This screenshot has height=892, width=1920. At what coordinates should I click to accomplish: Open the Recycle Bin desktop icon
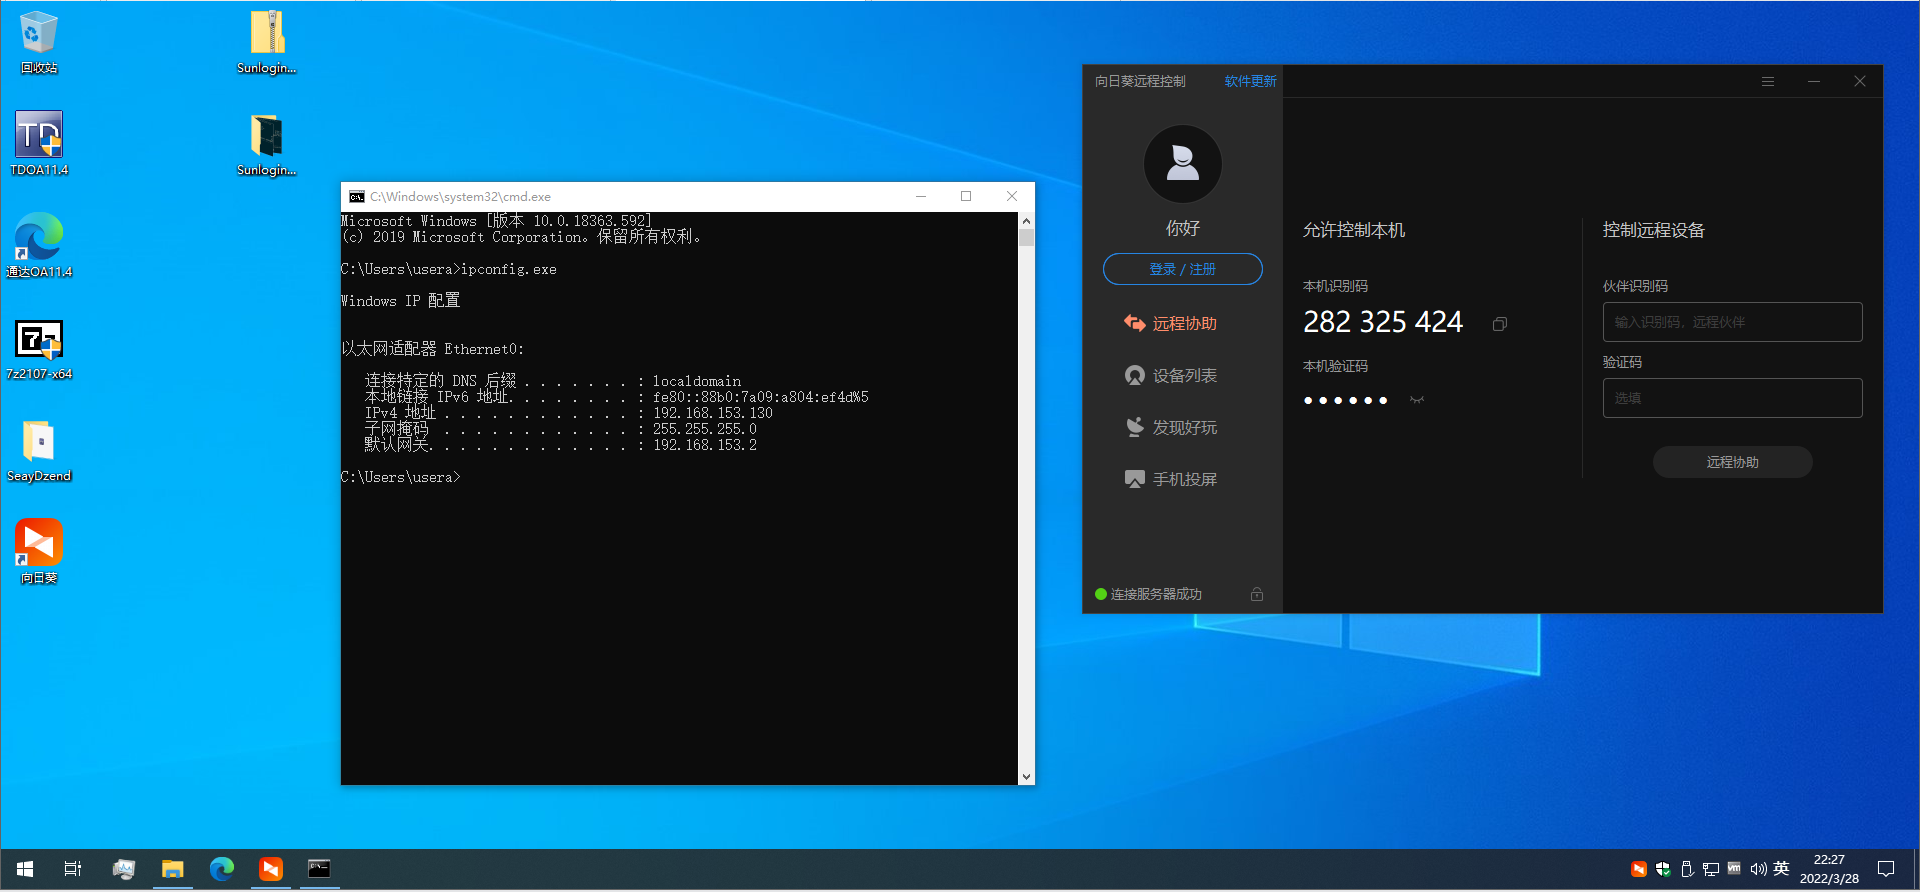coord(39,42)
